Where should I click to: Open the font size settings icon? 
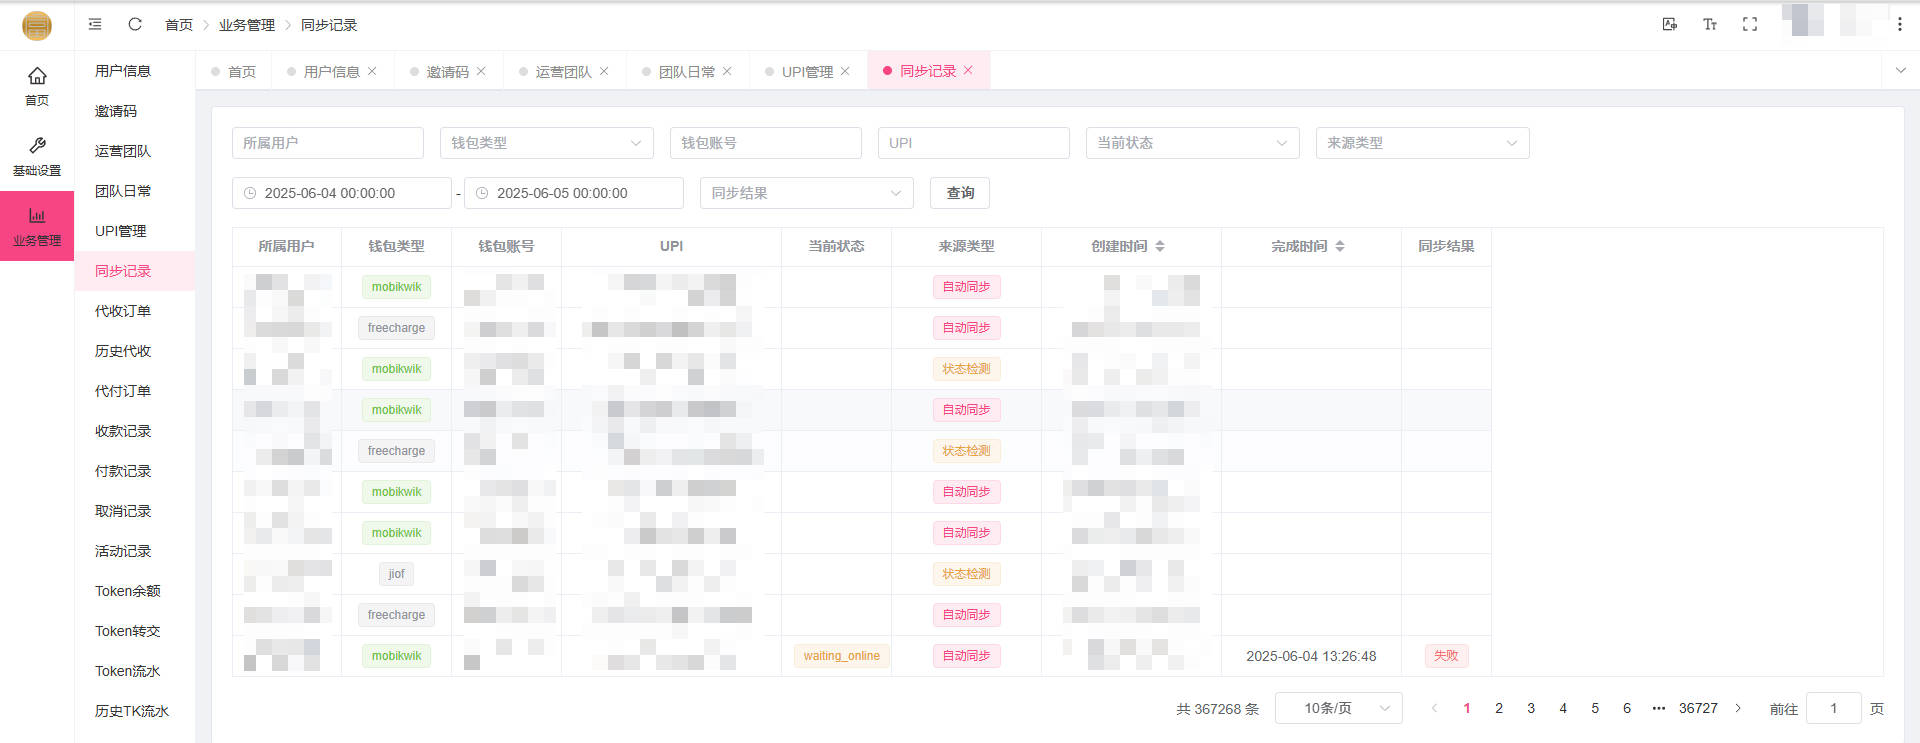(x=1710, y=24)
